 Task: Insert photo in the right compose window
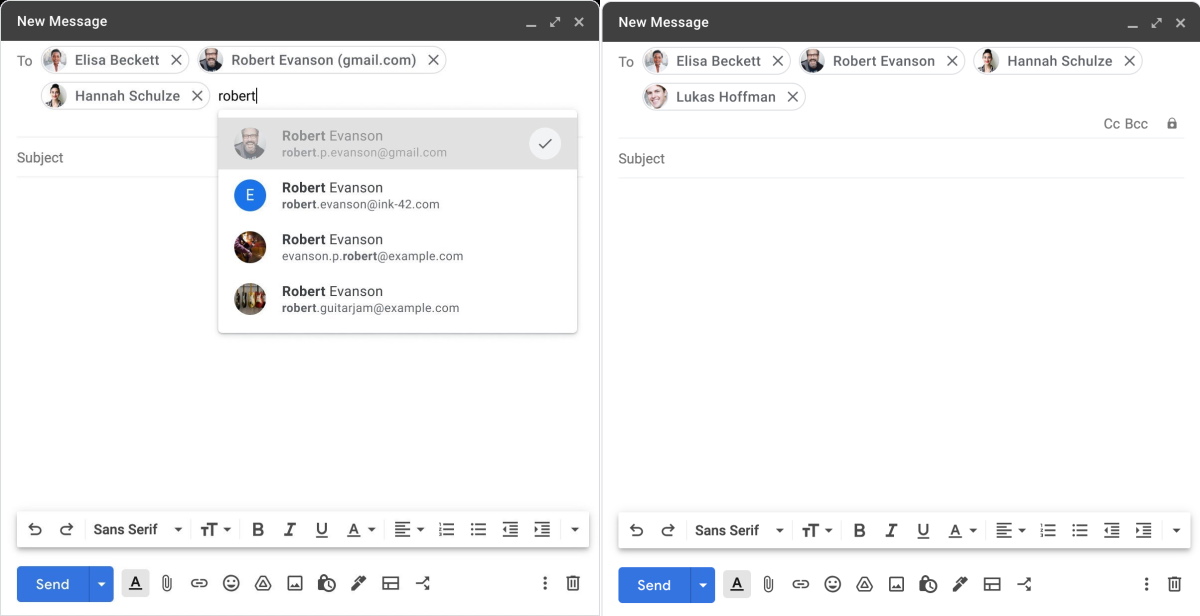(x=897, y=584)
